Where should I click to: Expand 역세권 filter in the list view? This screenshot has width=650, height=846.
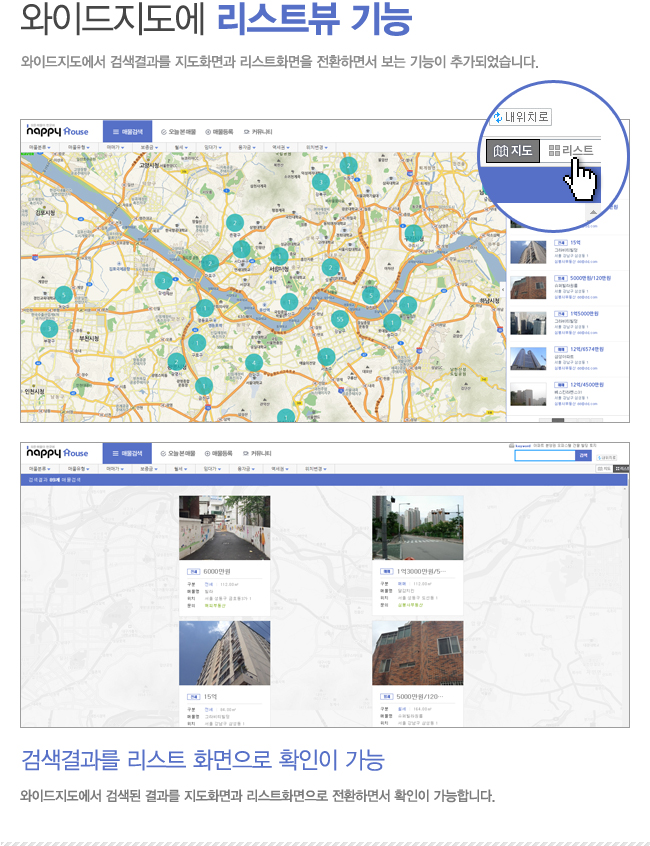tap(280, 469)
